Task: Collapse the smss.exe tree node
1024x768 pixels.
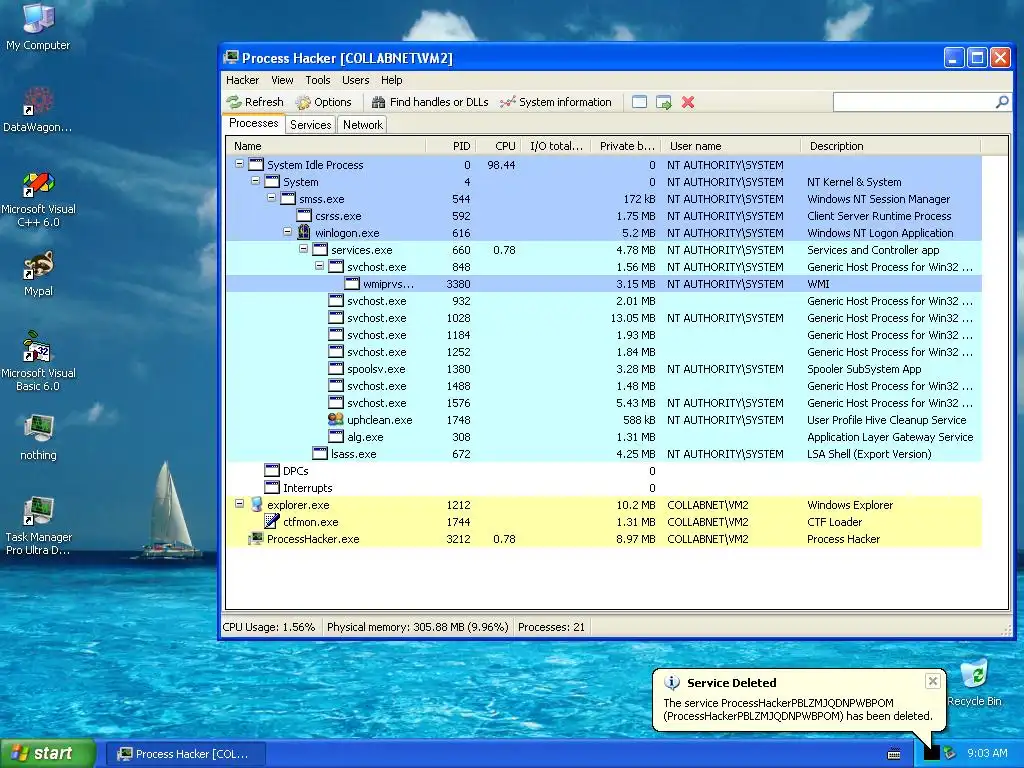Action: tap(272, 199)
